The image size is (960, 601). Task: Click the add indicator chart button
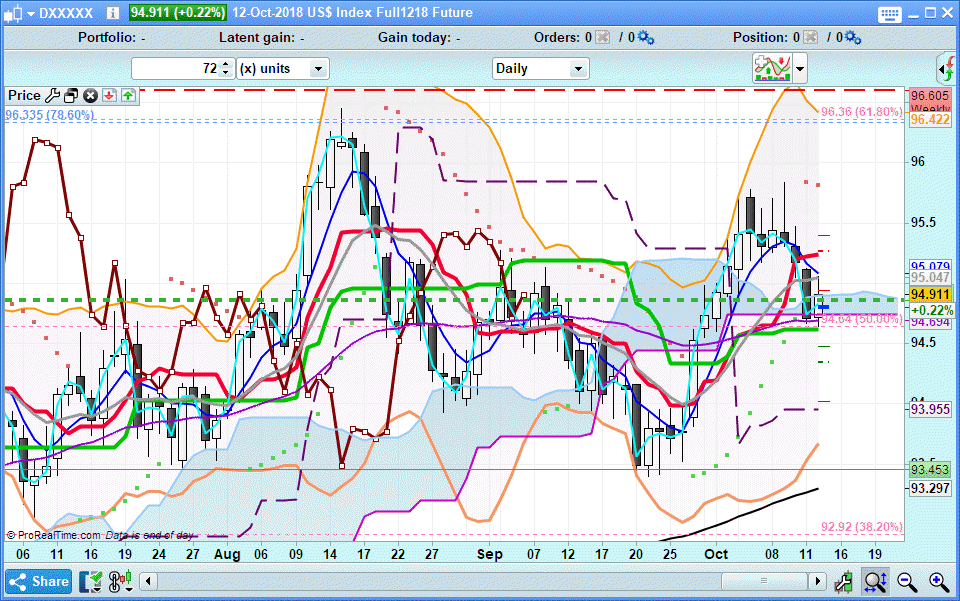pyautogui.click(x=773, y=68)
